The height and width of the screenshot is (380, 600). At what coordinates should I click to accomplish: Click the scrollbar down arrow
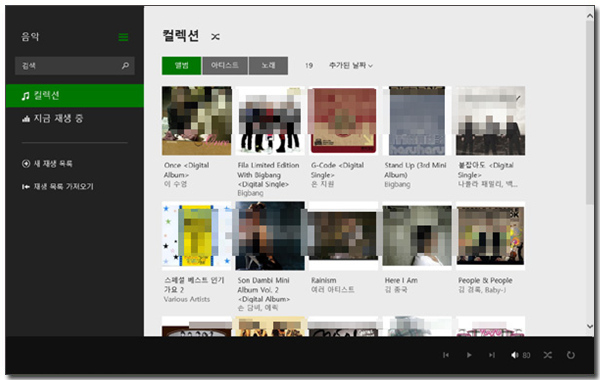tap(590, 326)
